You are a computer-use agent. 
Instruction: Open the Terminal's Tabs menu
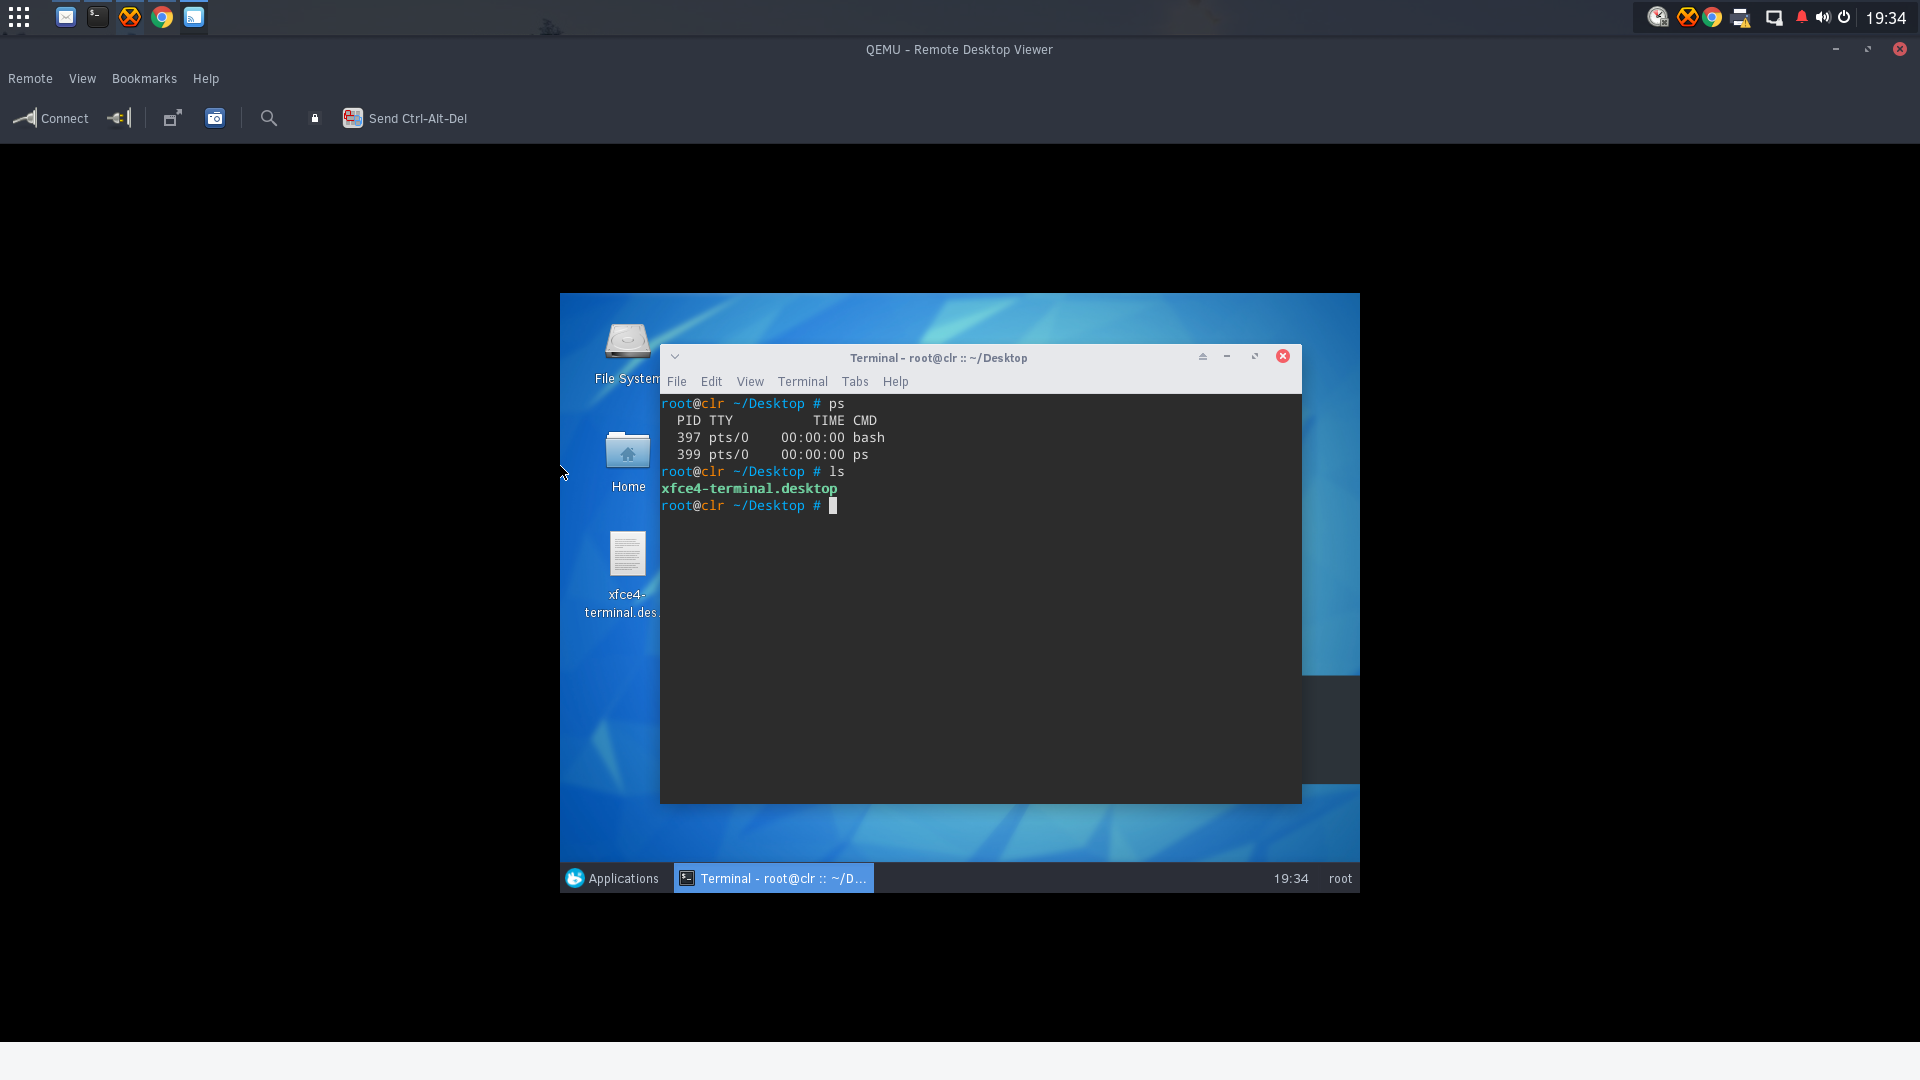(x=855, y=382)
